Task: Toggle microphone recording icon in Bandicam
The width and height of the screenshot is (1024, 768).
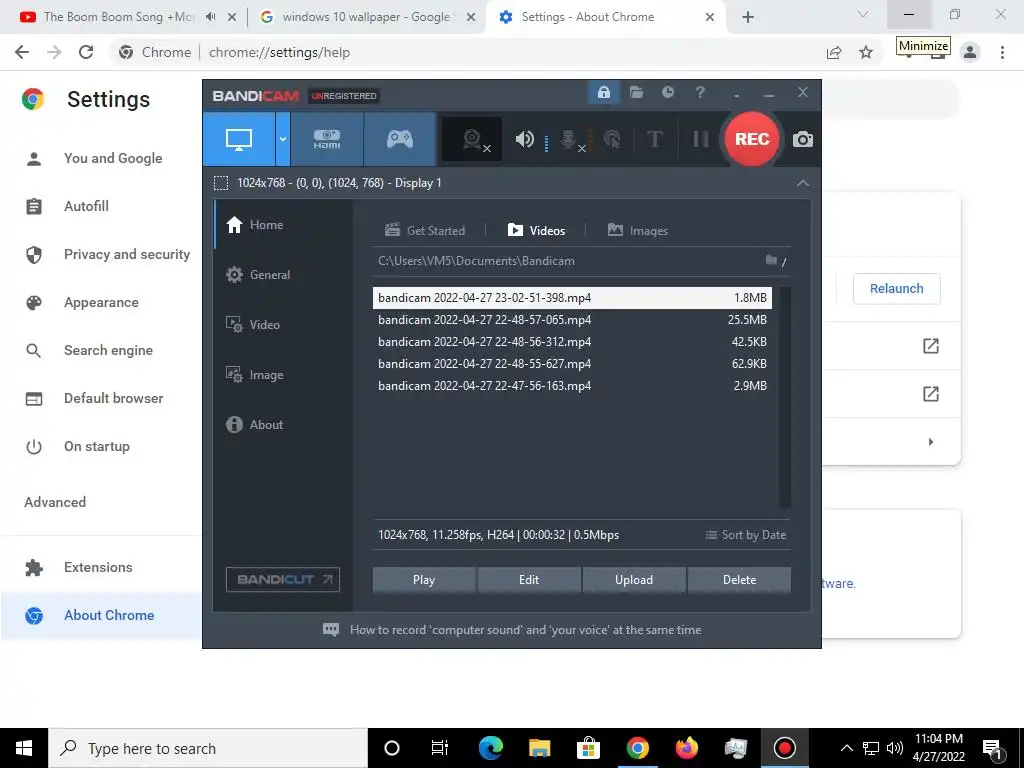Action: [x=569, y=139]
